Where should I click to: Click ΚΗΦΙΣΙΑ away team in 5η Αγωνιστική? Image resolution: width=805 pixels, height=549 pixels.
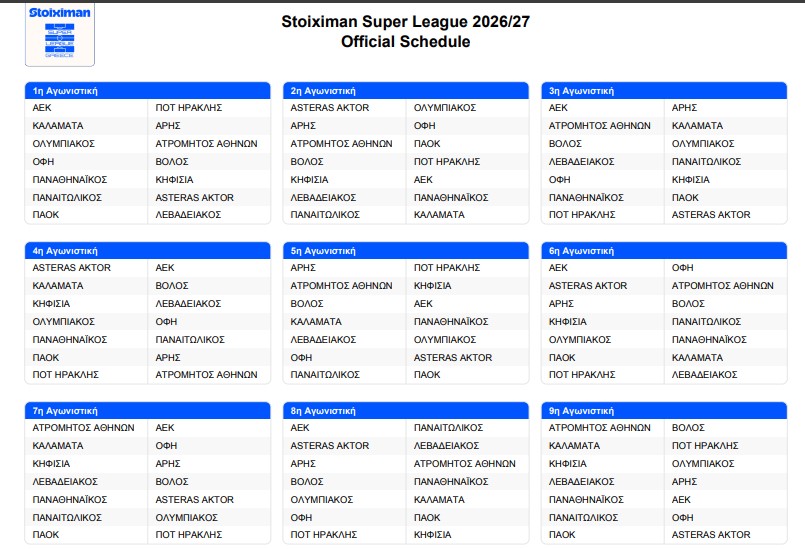click(x=433, y=286)
